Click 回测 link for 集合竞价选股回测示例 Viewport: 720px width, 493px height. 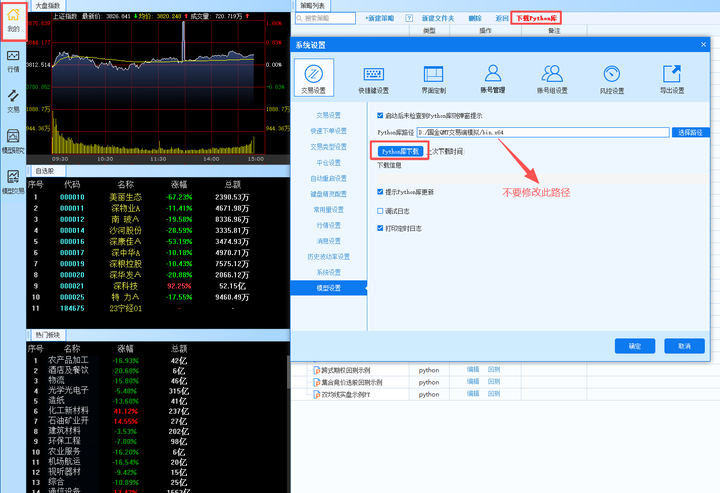[494, 381]
